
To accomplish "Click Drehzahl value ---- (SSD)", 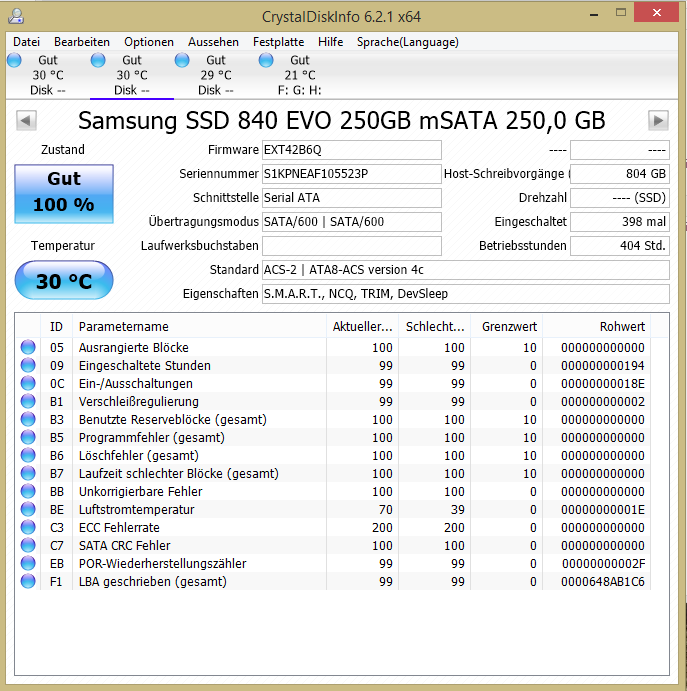I will [620, 198].
